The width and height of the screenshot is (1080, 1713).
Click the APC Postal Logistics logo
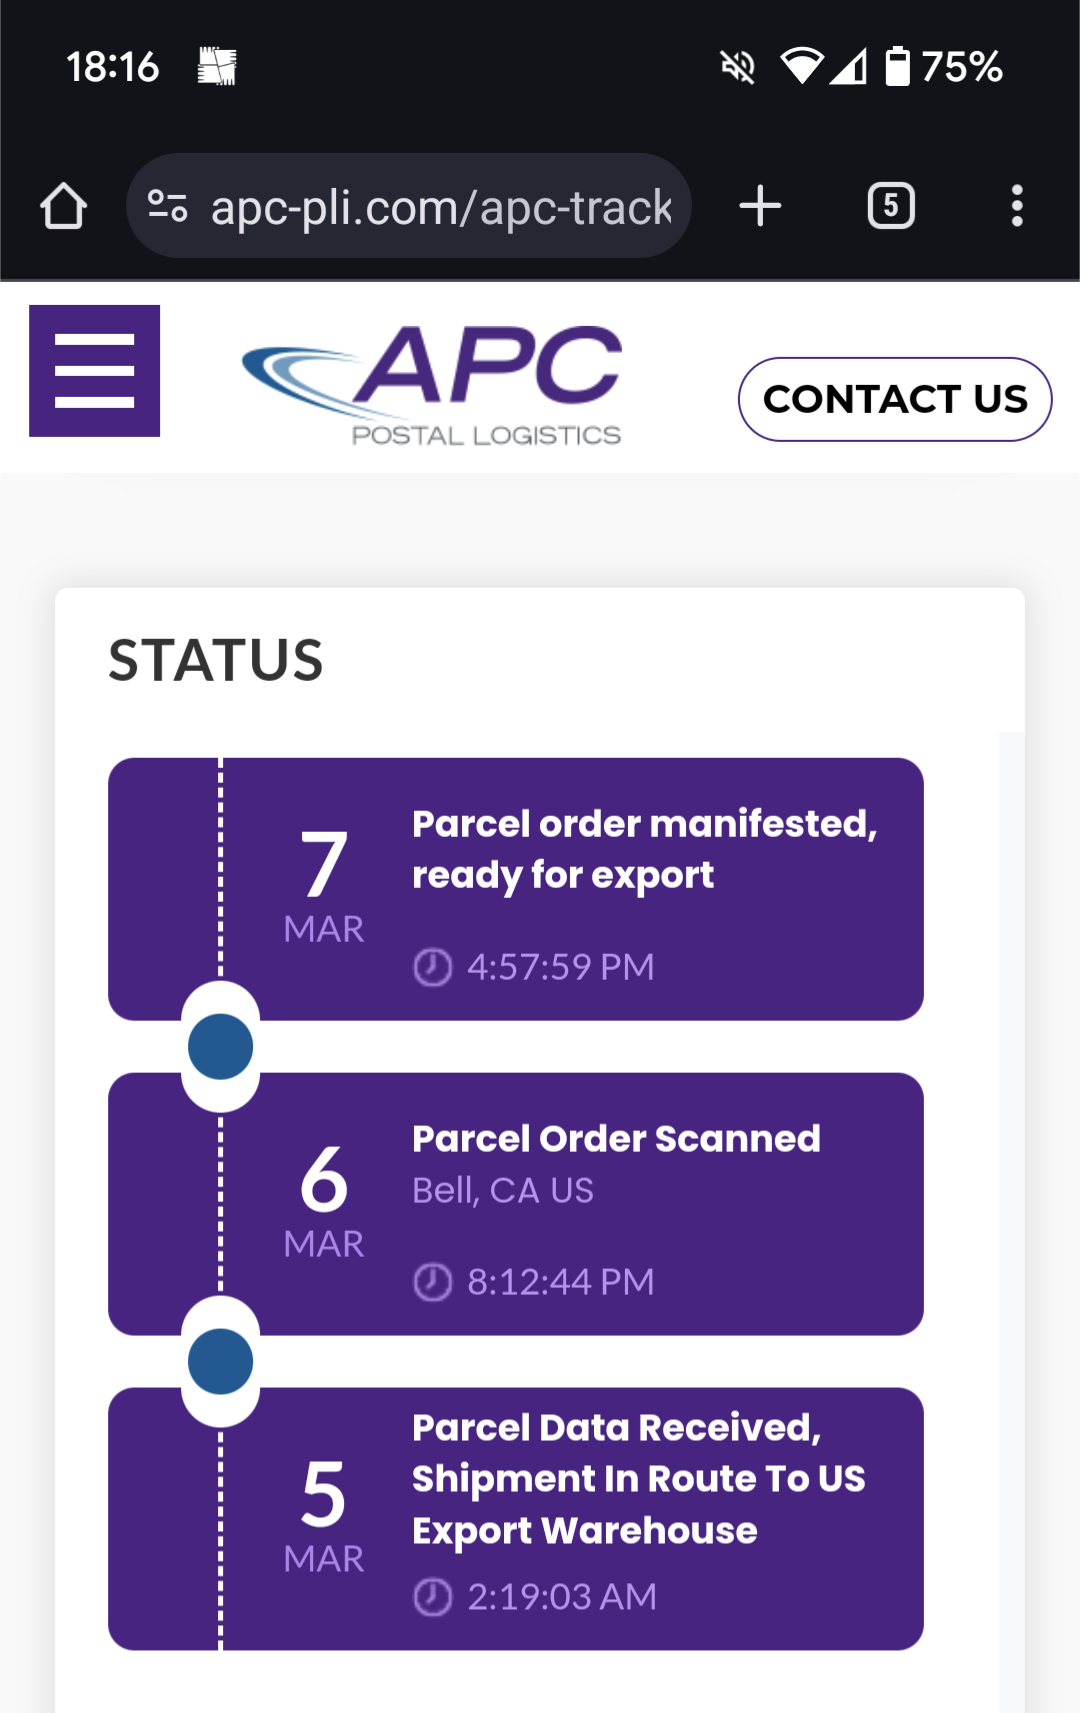(x=432, y=385)
